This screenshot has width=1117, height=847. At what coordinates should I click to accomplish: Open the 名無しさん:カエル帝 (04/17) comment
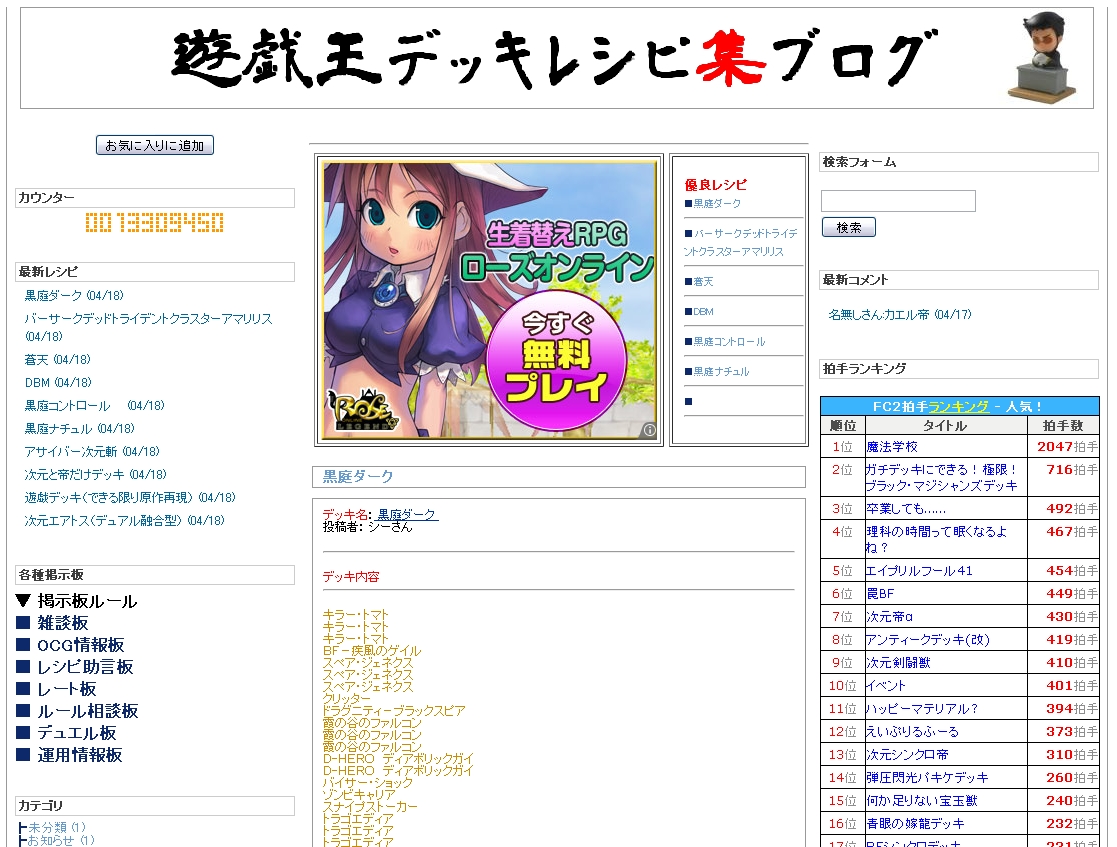coord(900,314)
